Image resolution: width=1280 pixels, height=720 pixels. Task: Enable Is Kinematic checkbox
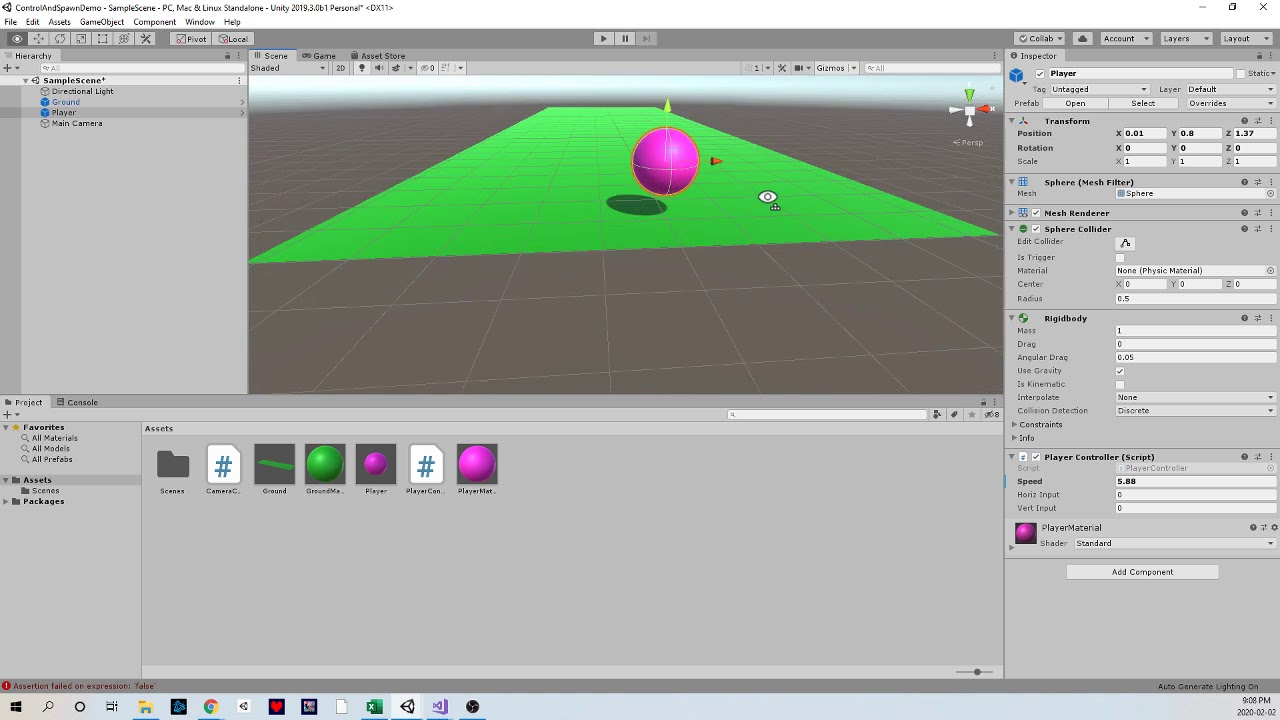[1120, 384]
